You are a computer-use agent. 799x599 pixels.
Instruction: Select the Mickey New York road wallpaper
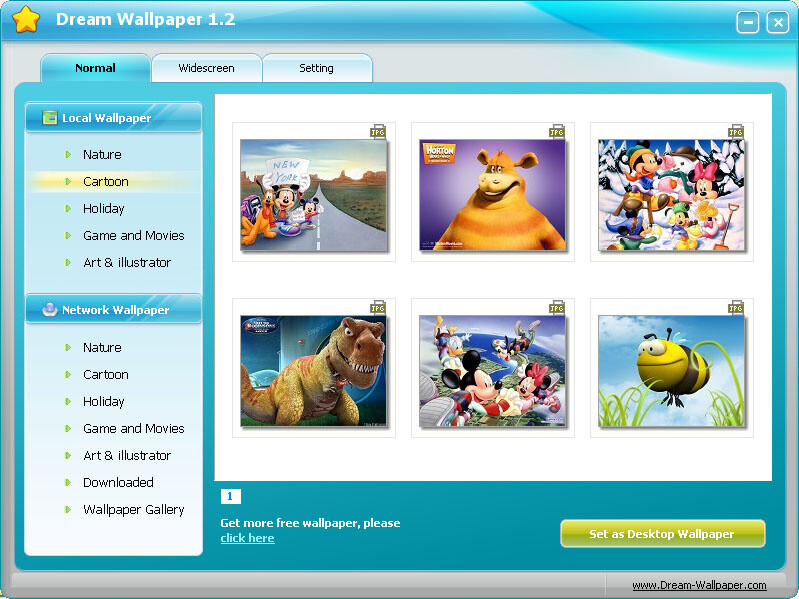tap(314, 196)
